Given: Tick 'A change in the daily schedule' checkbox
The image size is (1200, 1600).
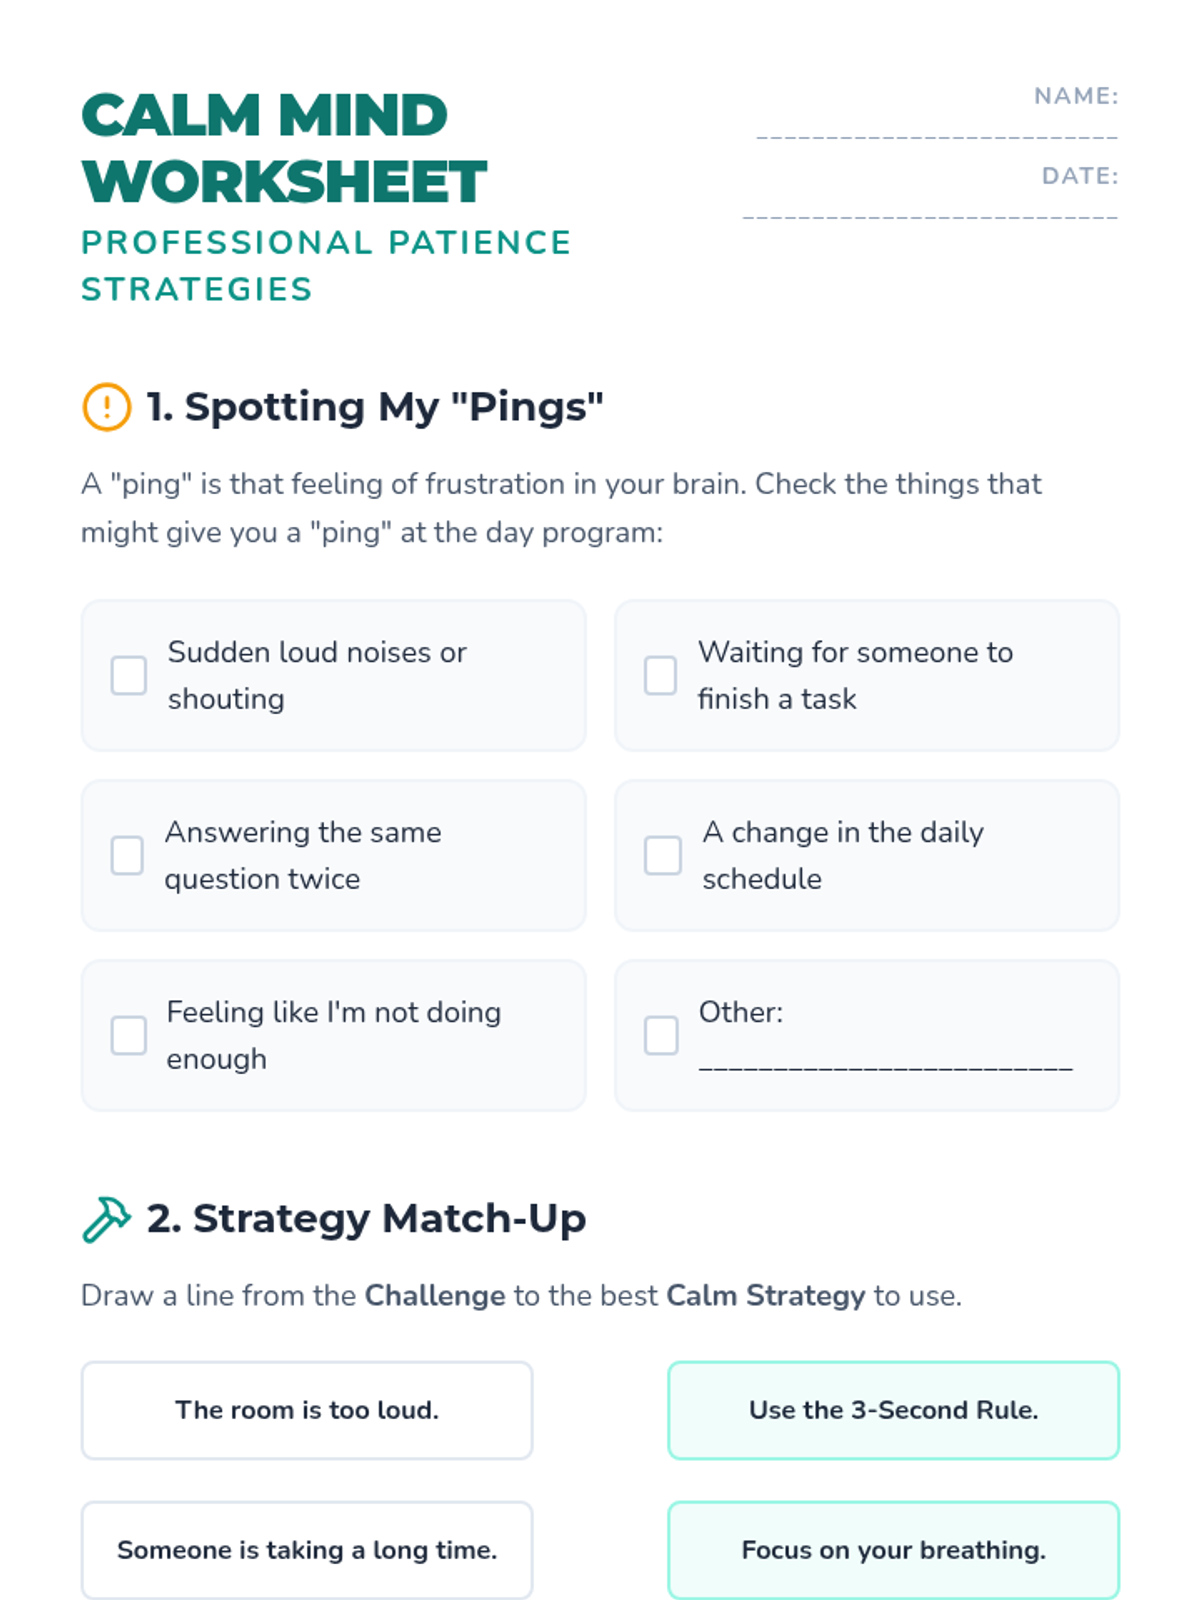Looking at the screenshot, I should (x=662, y=855).
